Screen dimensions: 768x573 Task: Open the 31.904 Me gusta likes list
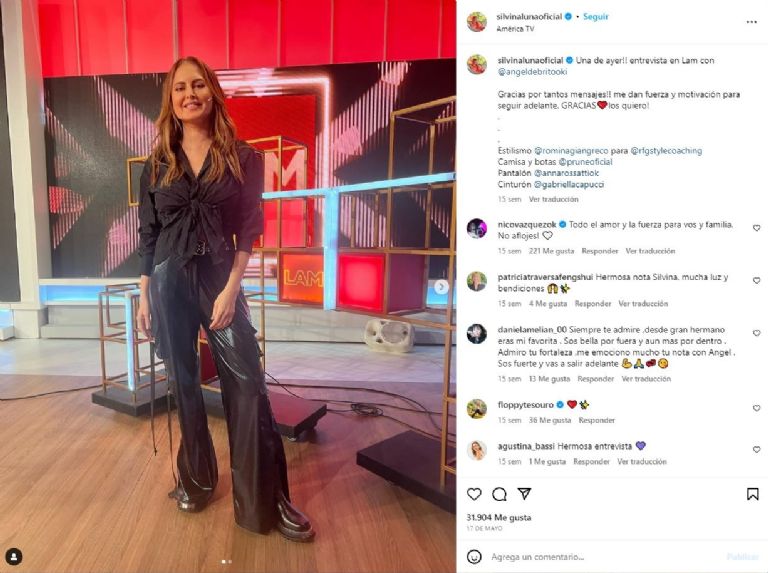(499, 517)
